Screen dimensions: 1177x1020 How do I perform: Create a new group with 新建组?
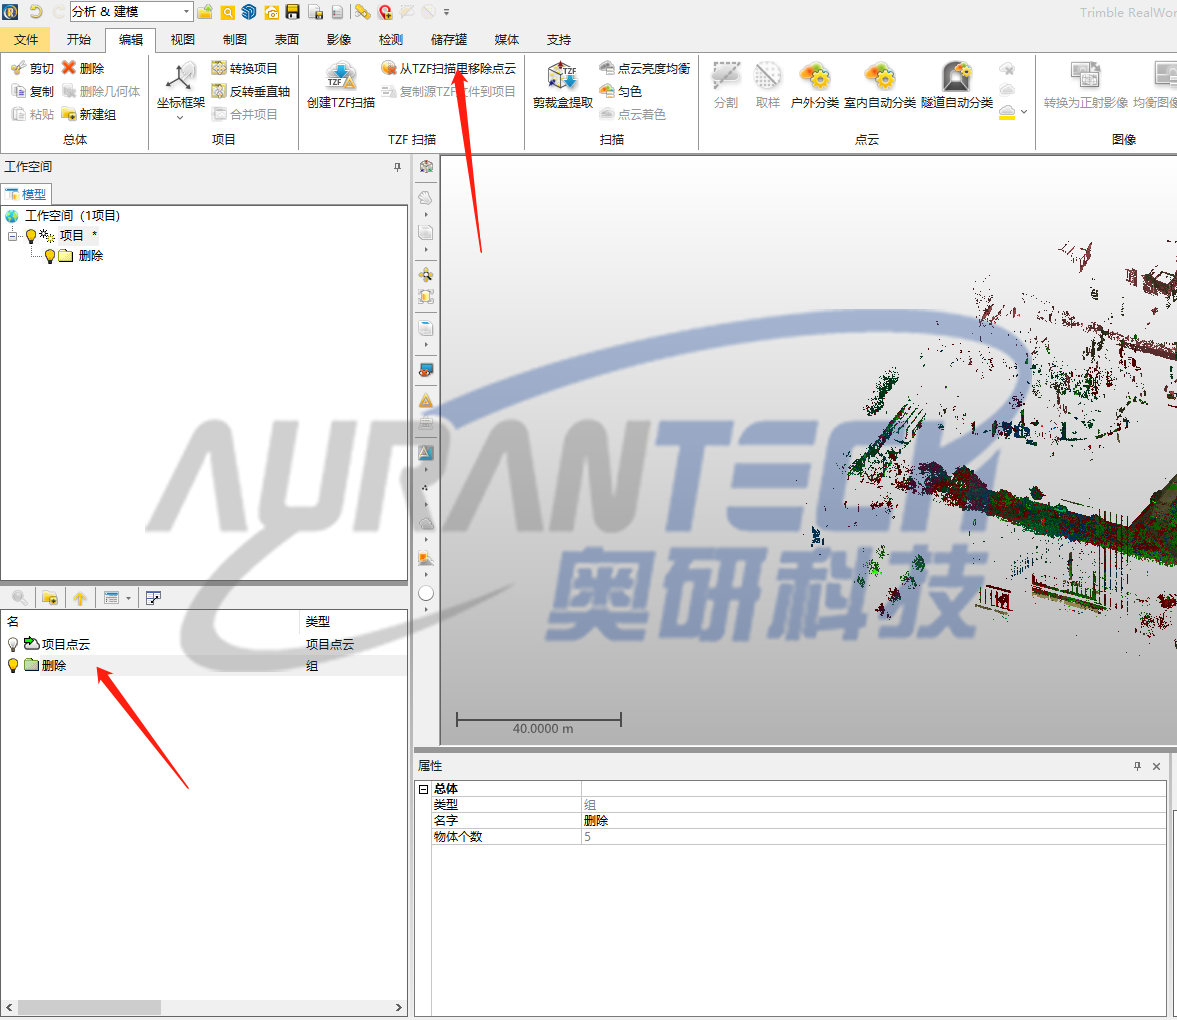coord(89,114)
